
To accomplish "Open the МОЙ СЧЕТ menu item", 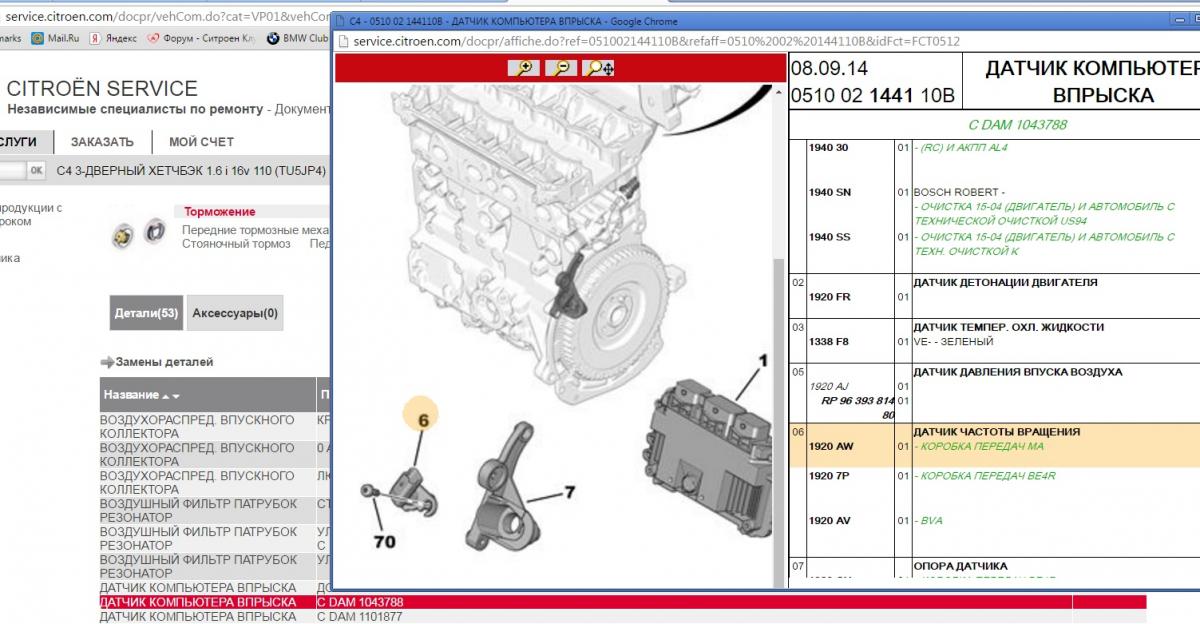I will [201, 142].
